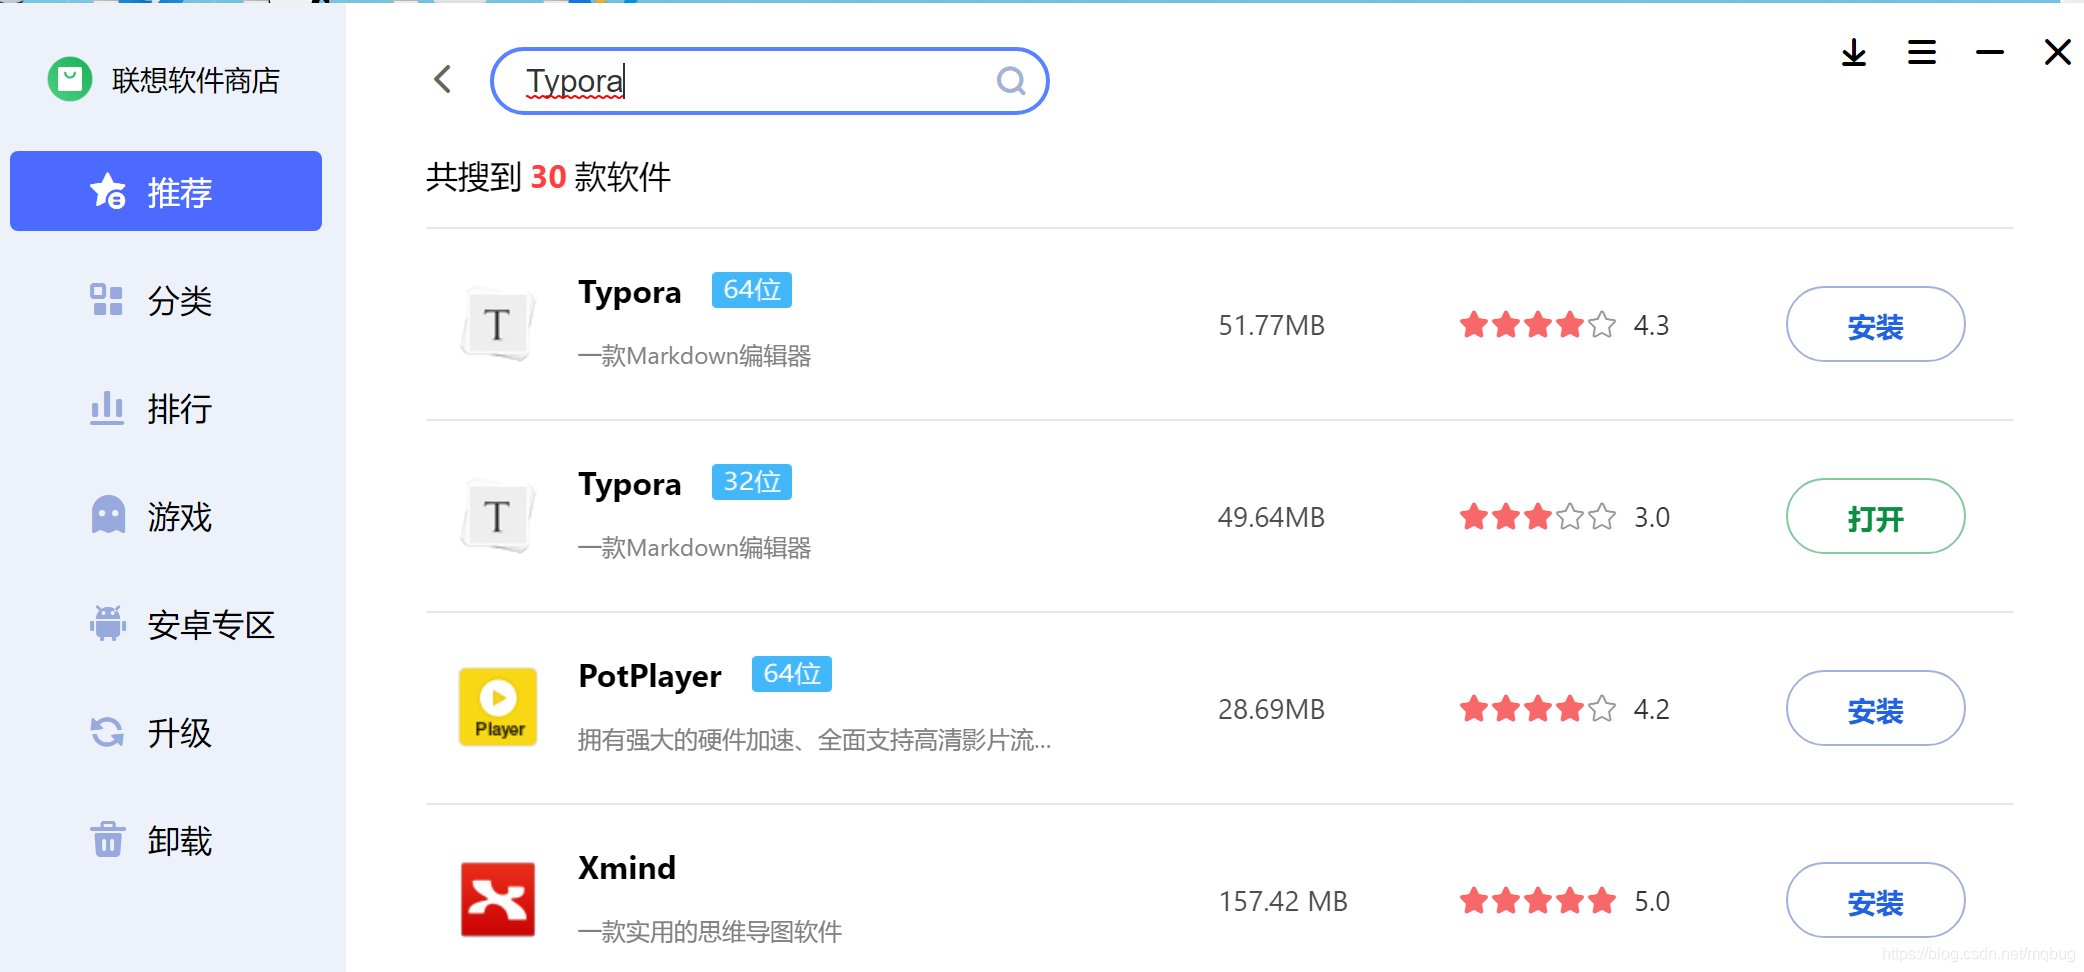Install PotPlayer 64位

point(1875,708)
